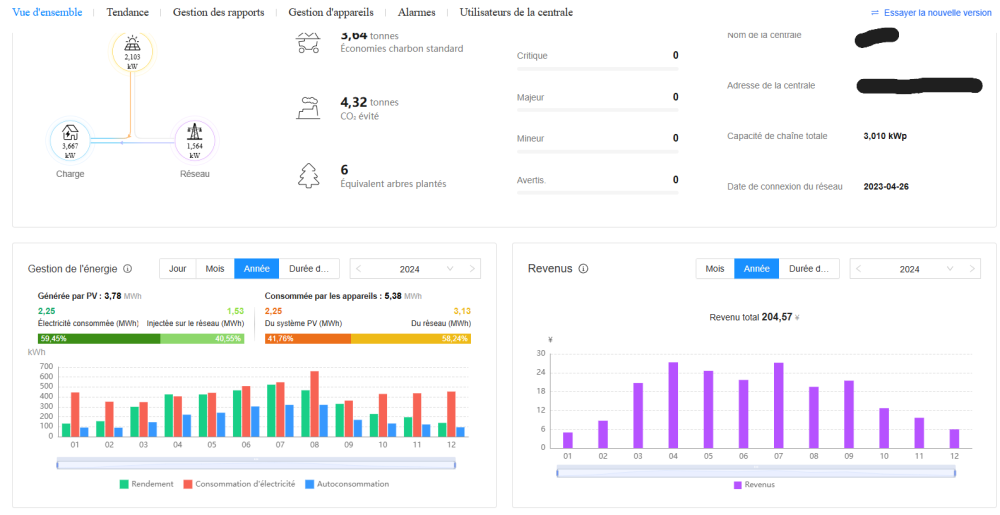Click the coal cart savings icon

click(308, 43)
